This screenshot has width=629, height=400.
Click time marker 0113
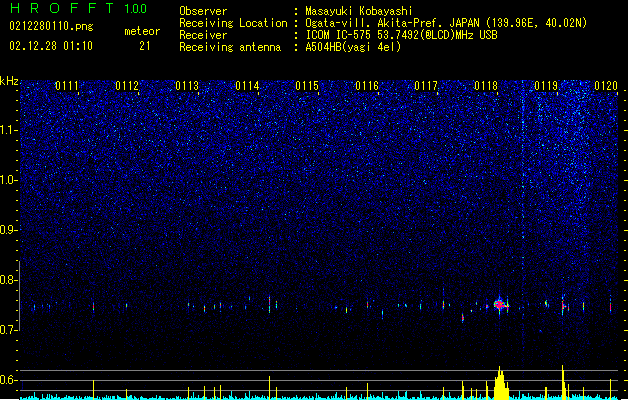(x=187, y=86)
